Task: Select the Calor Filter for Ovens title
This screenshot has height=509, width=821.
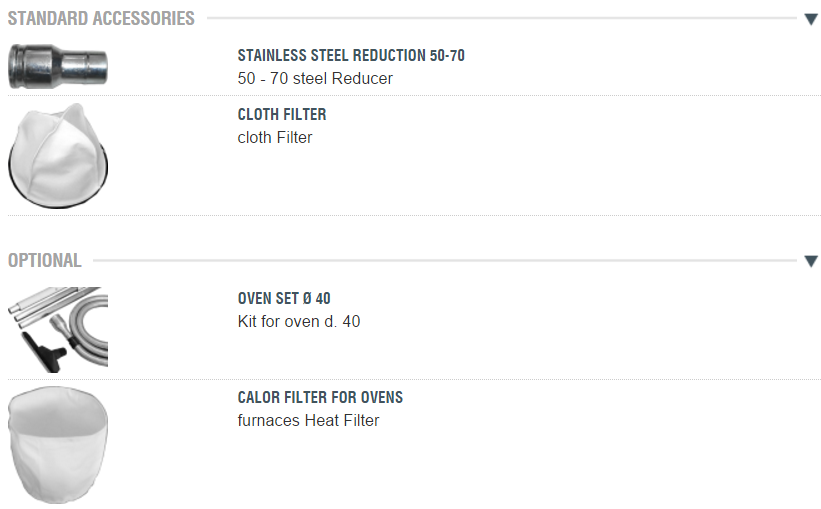Action: [320, 398]
